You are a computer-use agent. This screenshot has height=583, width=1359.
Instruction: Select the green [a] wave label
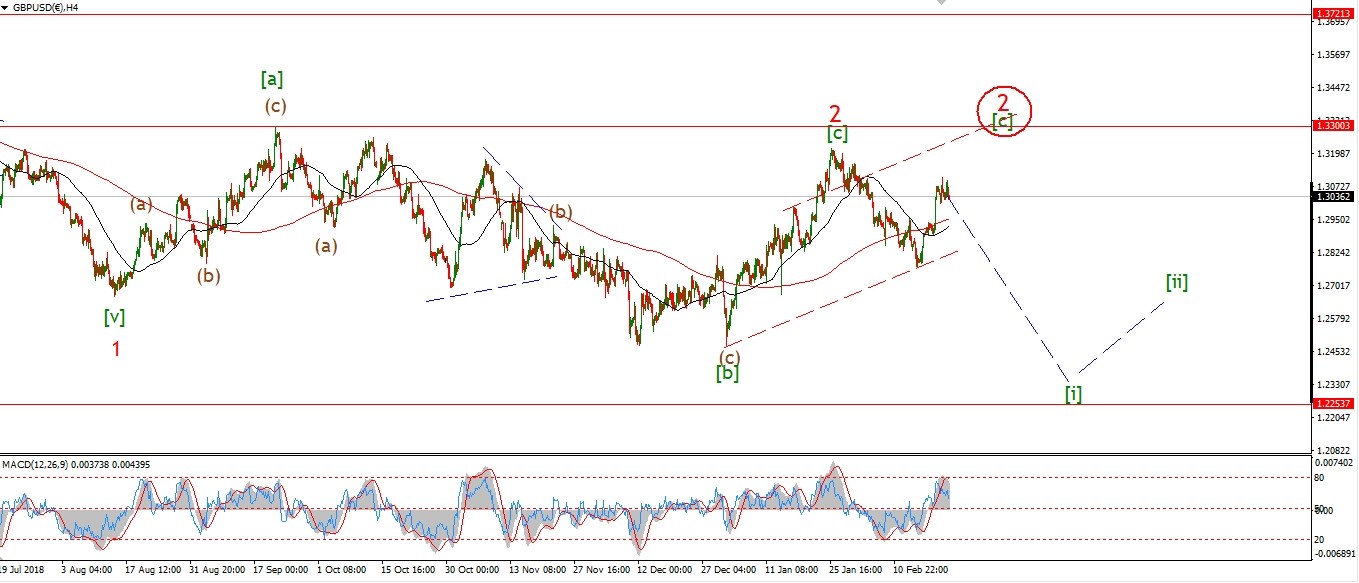pyautogui.click(x=271, y=78)
